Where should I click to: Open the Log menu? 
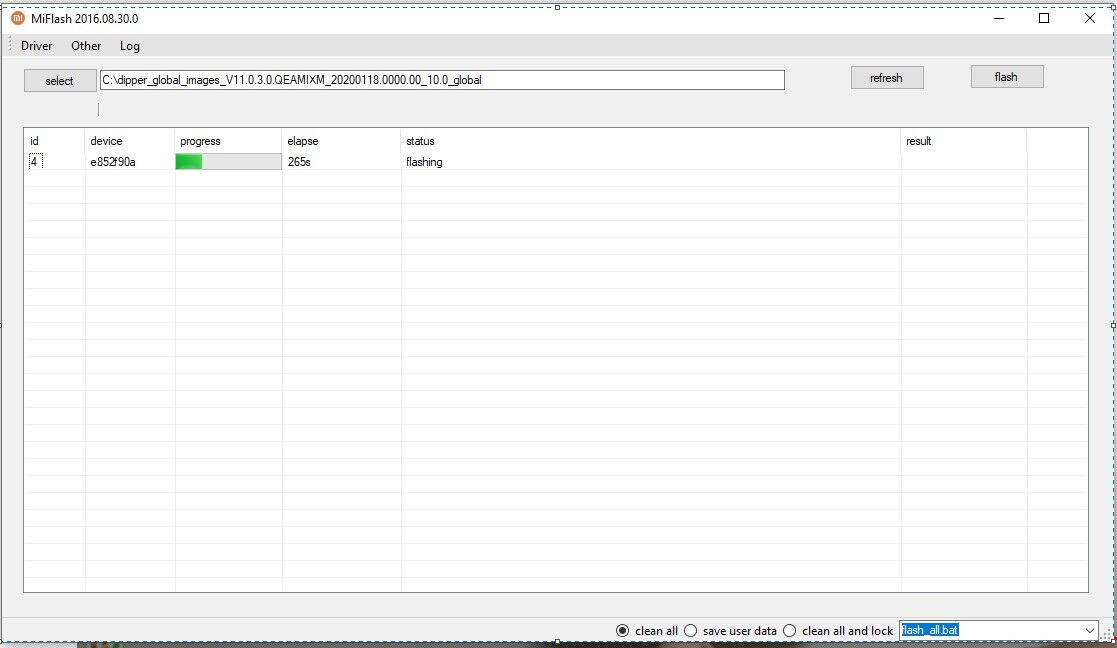click(x=130, y=46)
